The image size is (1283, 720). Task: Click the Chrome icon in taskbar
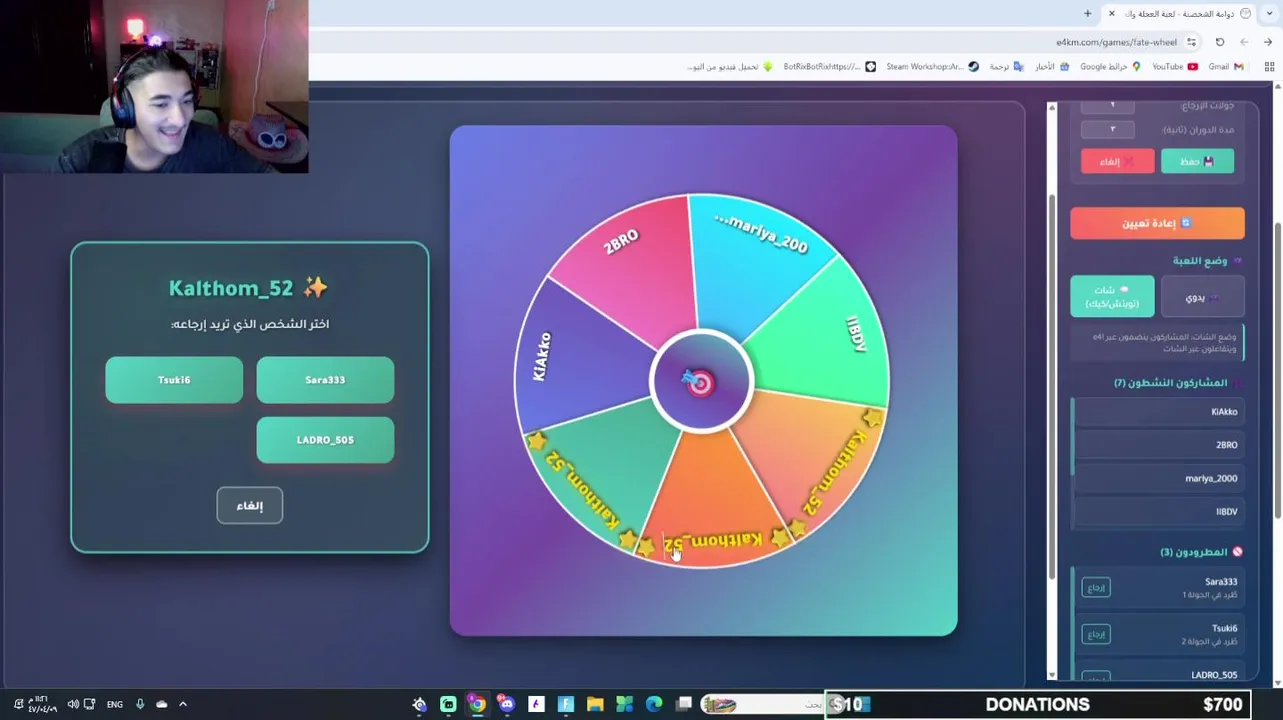point(477,704)
